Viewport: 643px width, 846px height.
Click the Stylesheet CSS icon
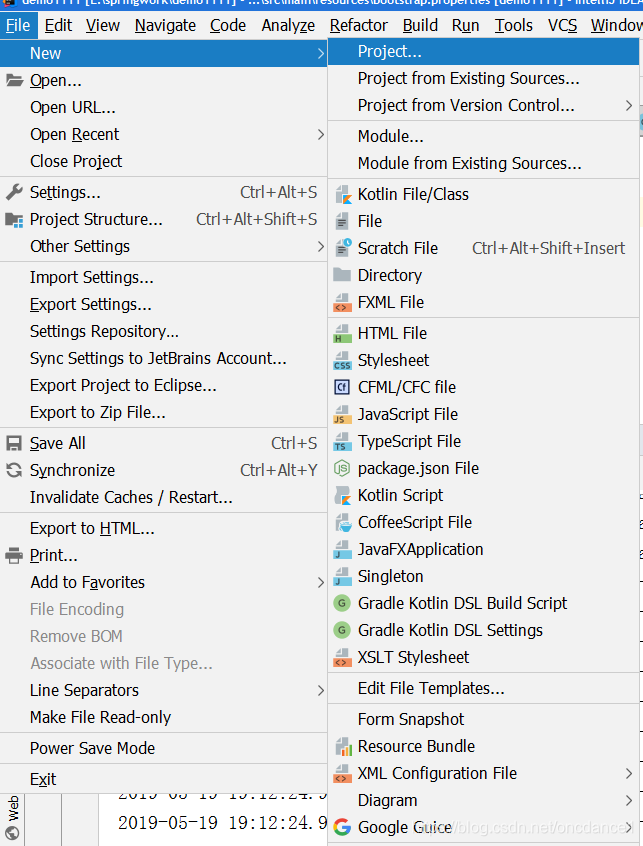(x=342, y=360)
